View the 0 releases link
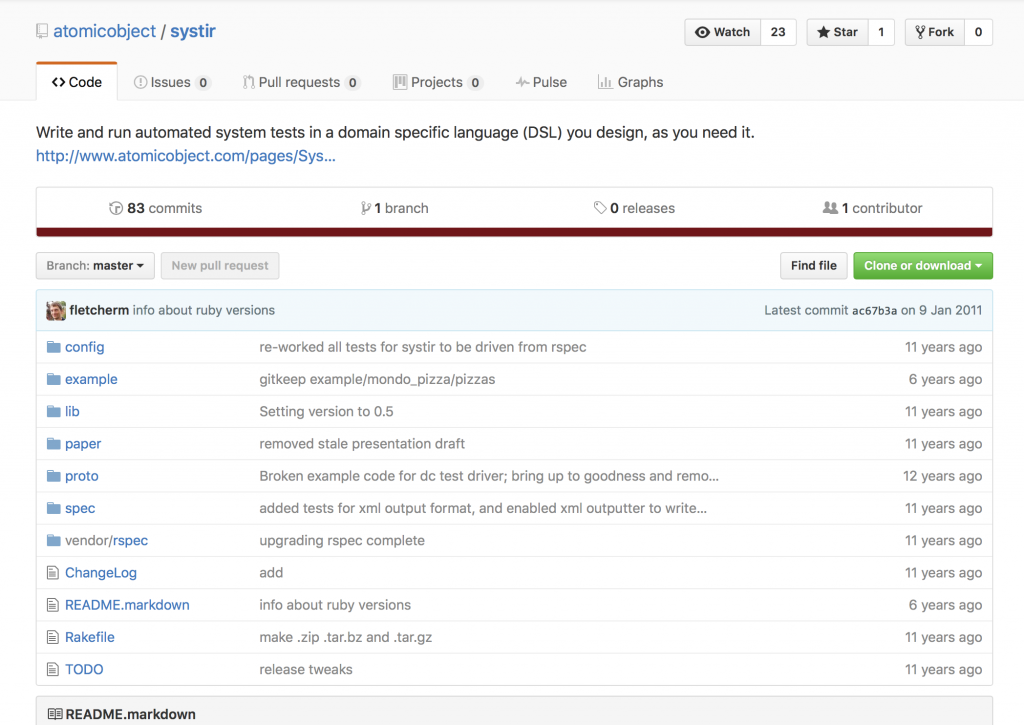 click(x=634, y=208)
